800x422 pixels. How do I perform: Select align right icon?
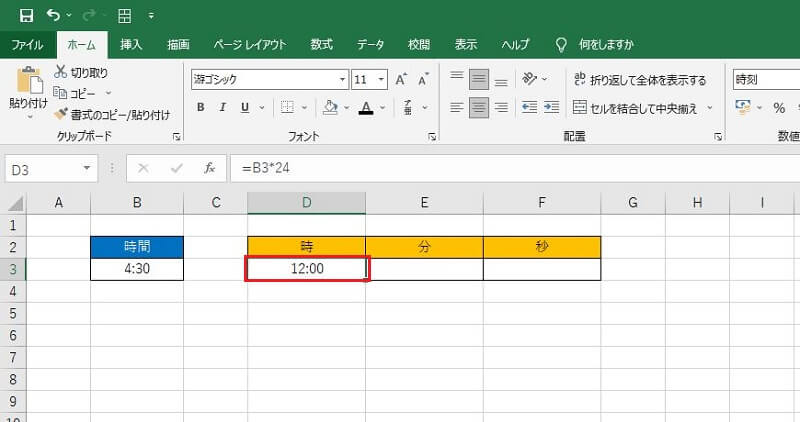[501, 107]
